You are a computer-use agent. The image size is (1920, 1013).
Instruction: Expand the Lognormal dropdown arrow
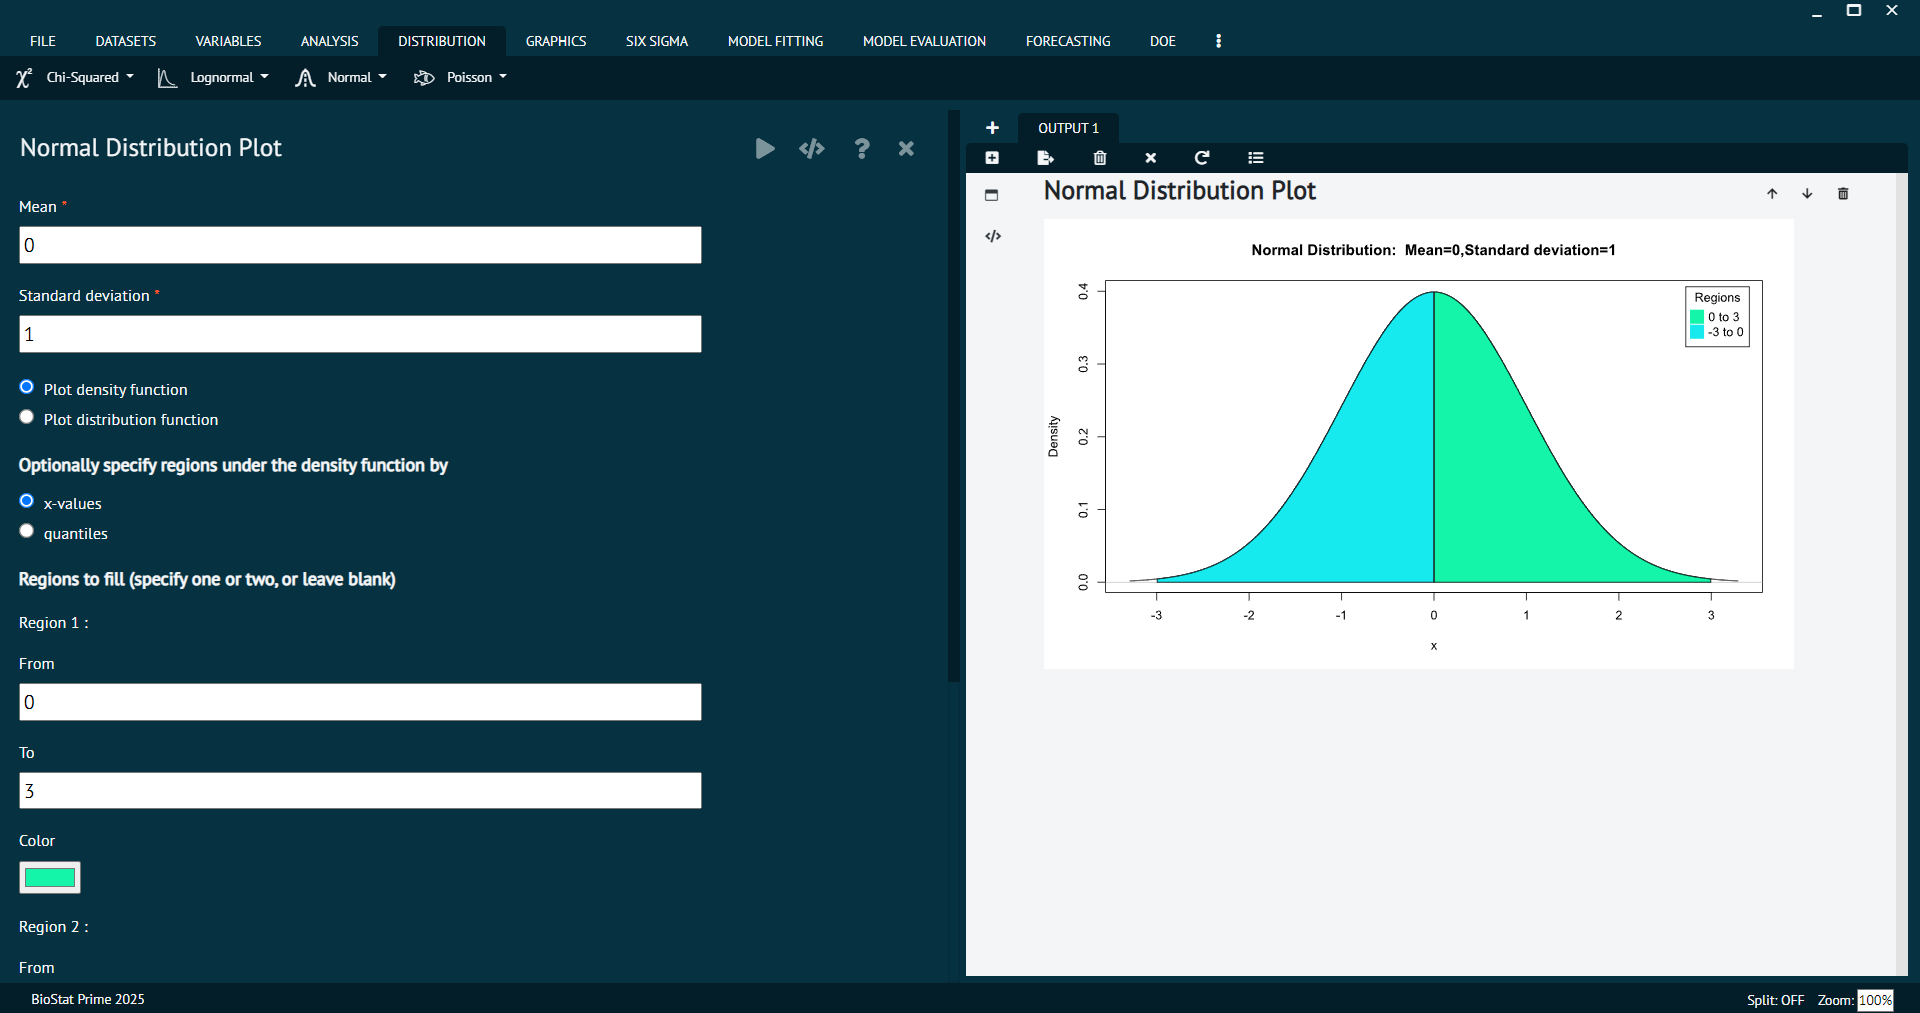(264, 77)
